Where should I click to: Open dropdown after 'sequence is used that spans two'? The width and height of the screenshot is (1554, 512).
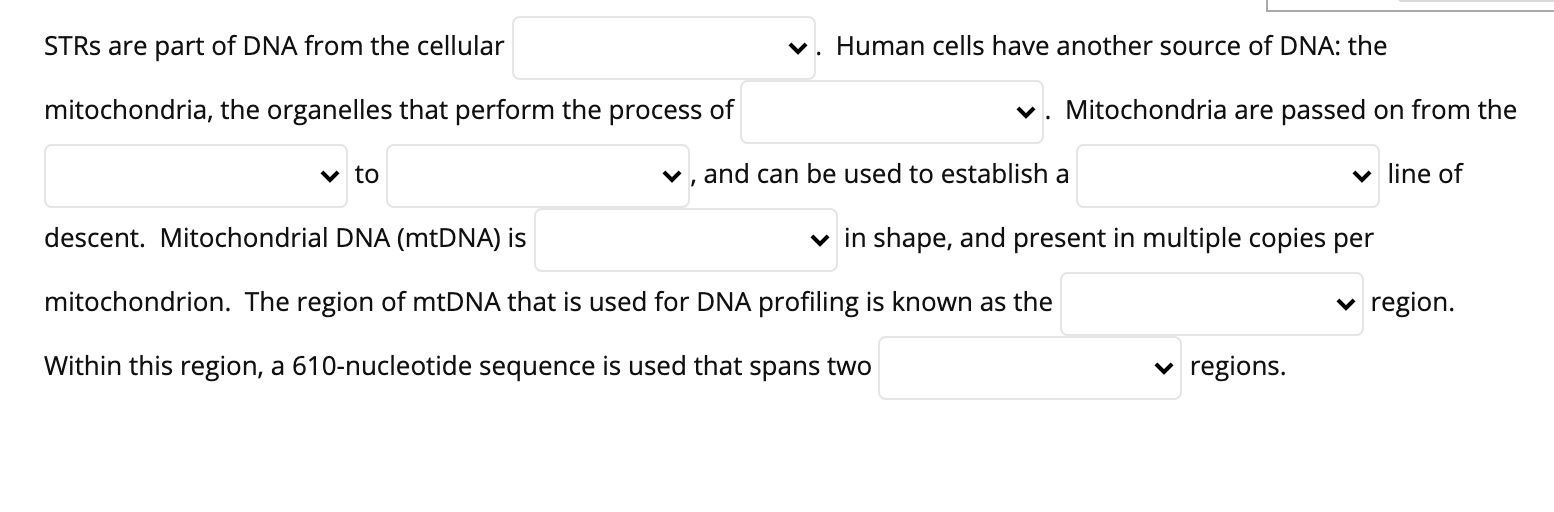[1030, 367]
